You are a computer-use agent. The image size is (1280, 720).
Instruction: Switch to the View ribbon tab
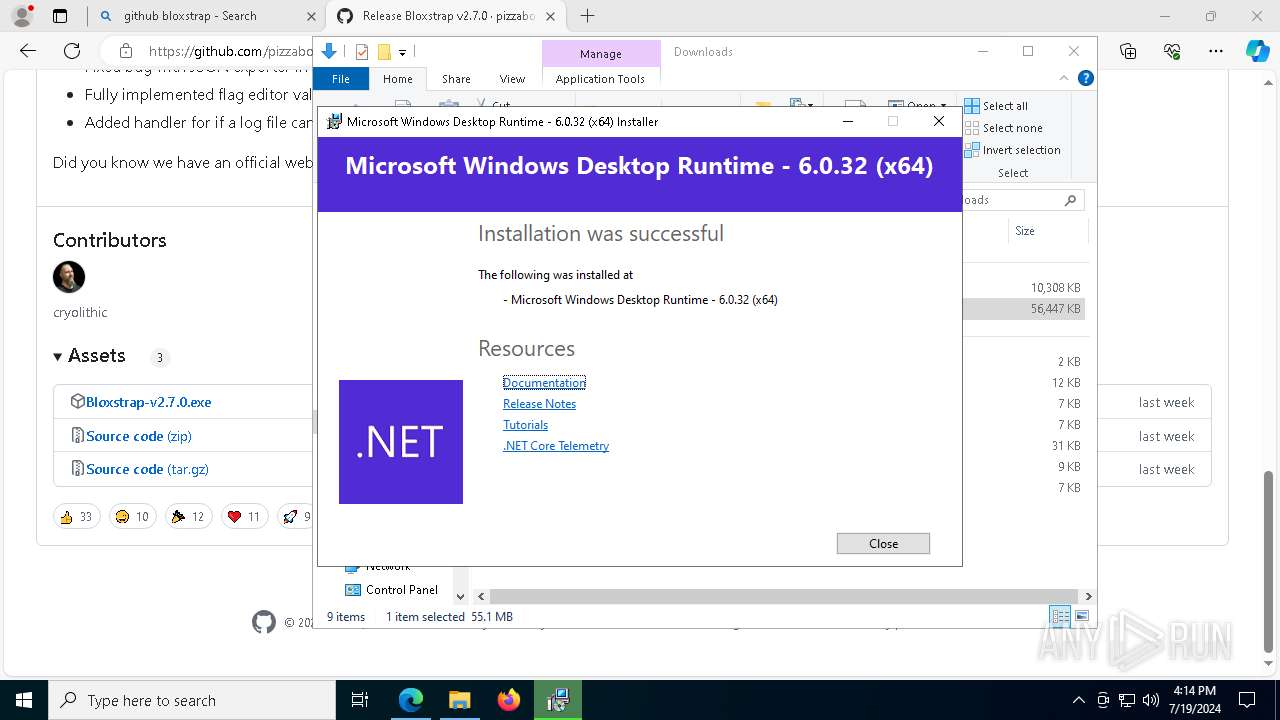point(512,79)
